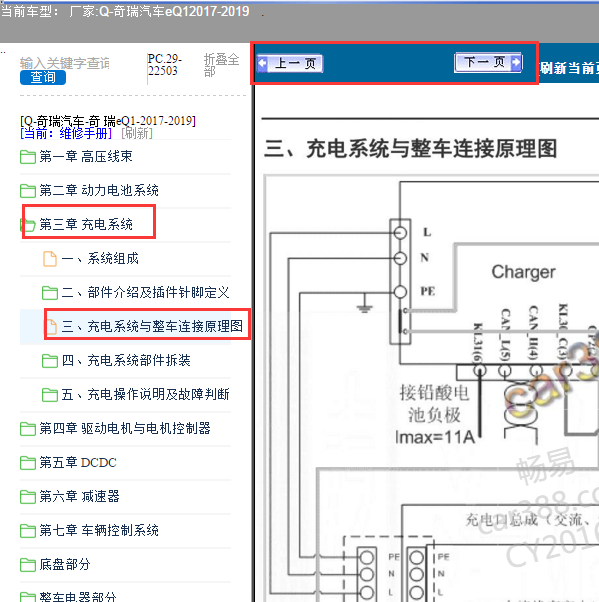Click 刷新当前页 refresh link in blue bar
This screenshot has width=599, height=602.
pyautogui.click(x=569, y=68)
